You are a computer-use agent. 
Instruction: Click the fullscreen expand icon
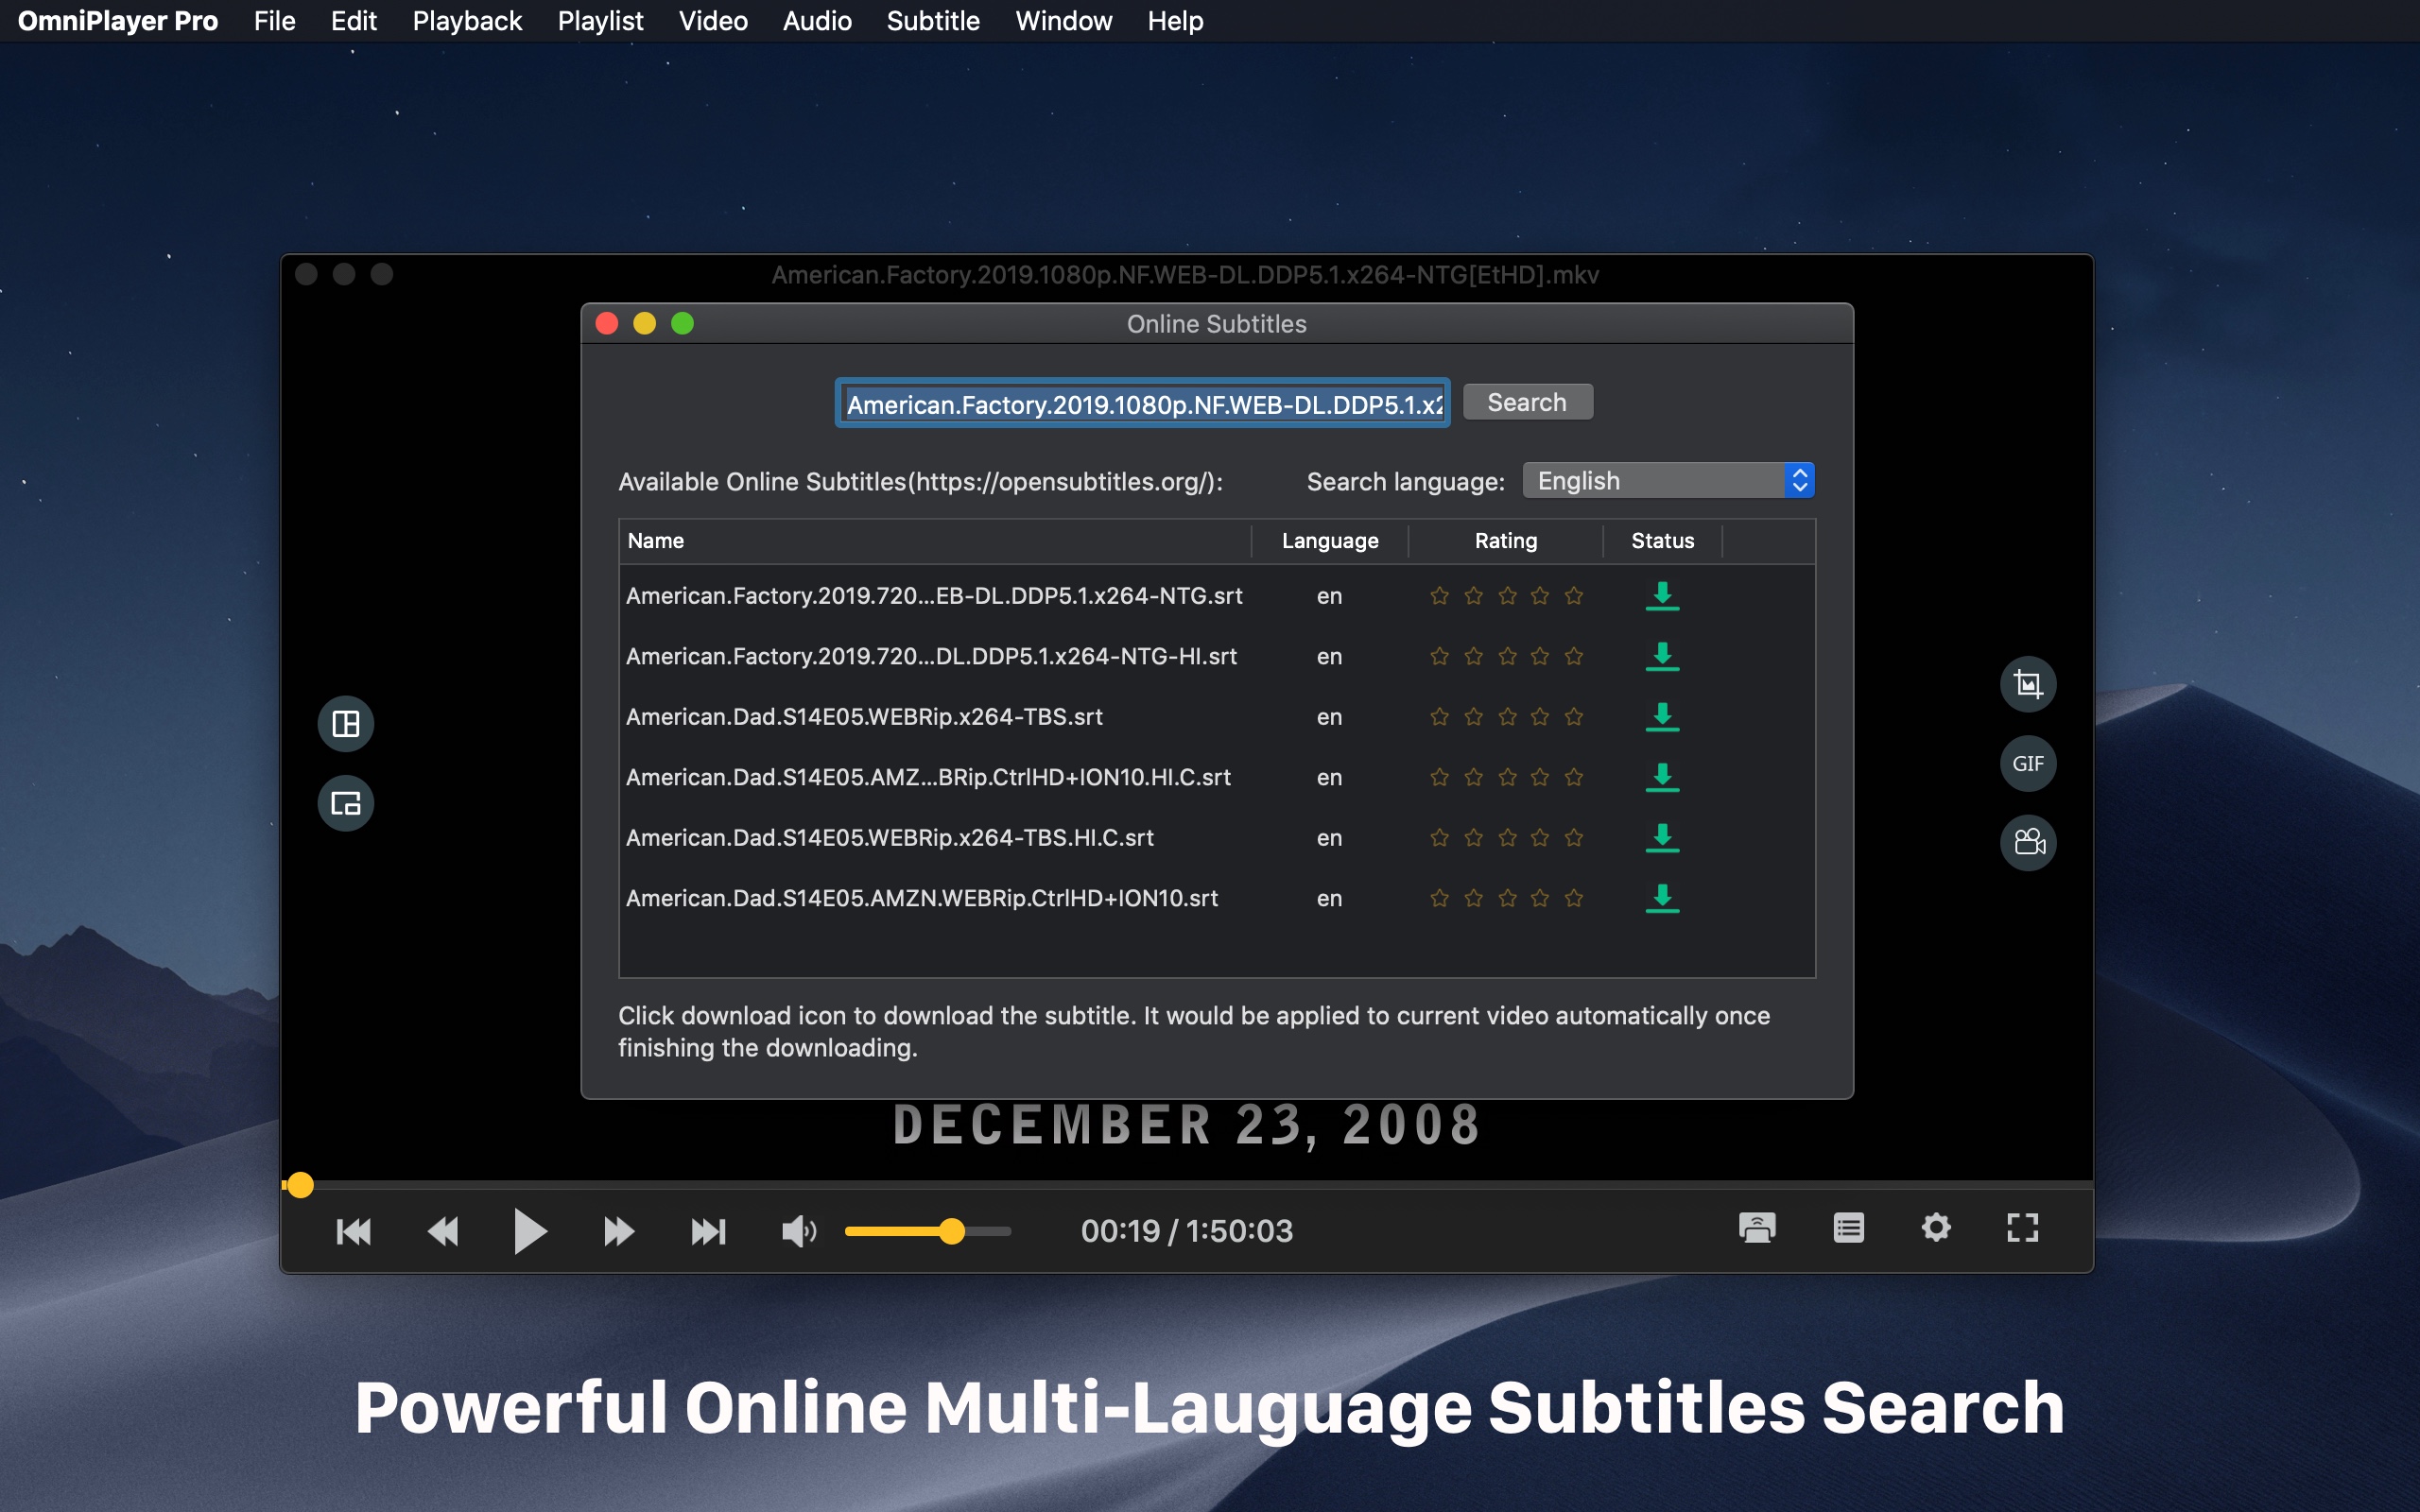[2021, 1227]
